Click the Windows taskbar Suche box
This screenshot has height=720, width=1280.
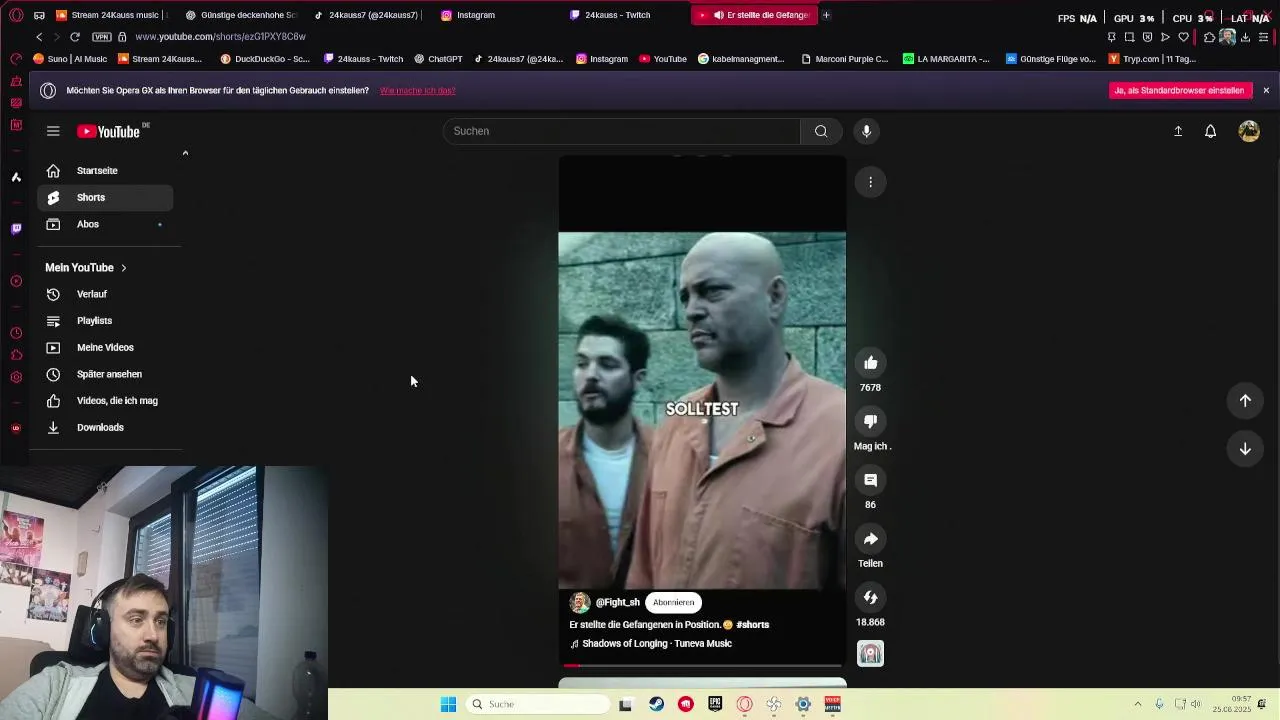click(538, 704)
